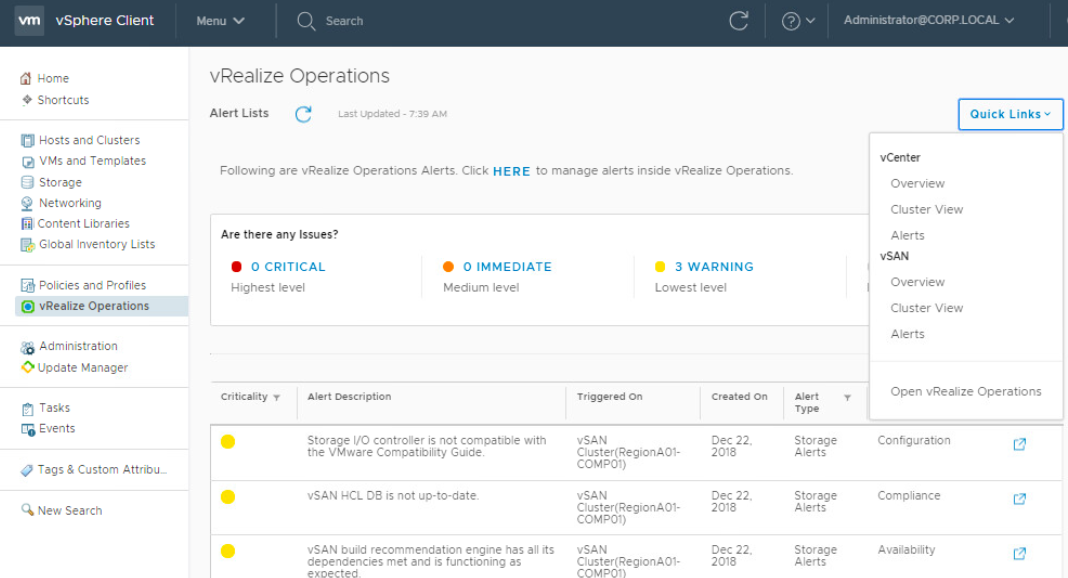Click yellow warning indicator of first alert

[228, 442]
